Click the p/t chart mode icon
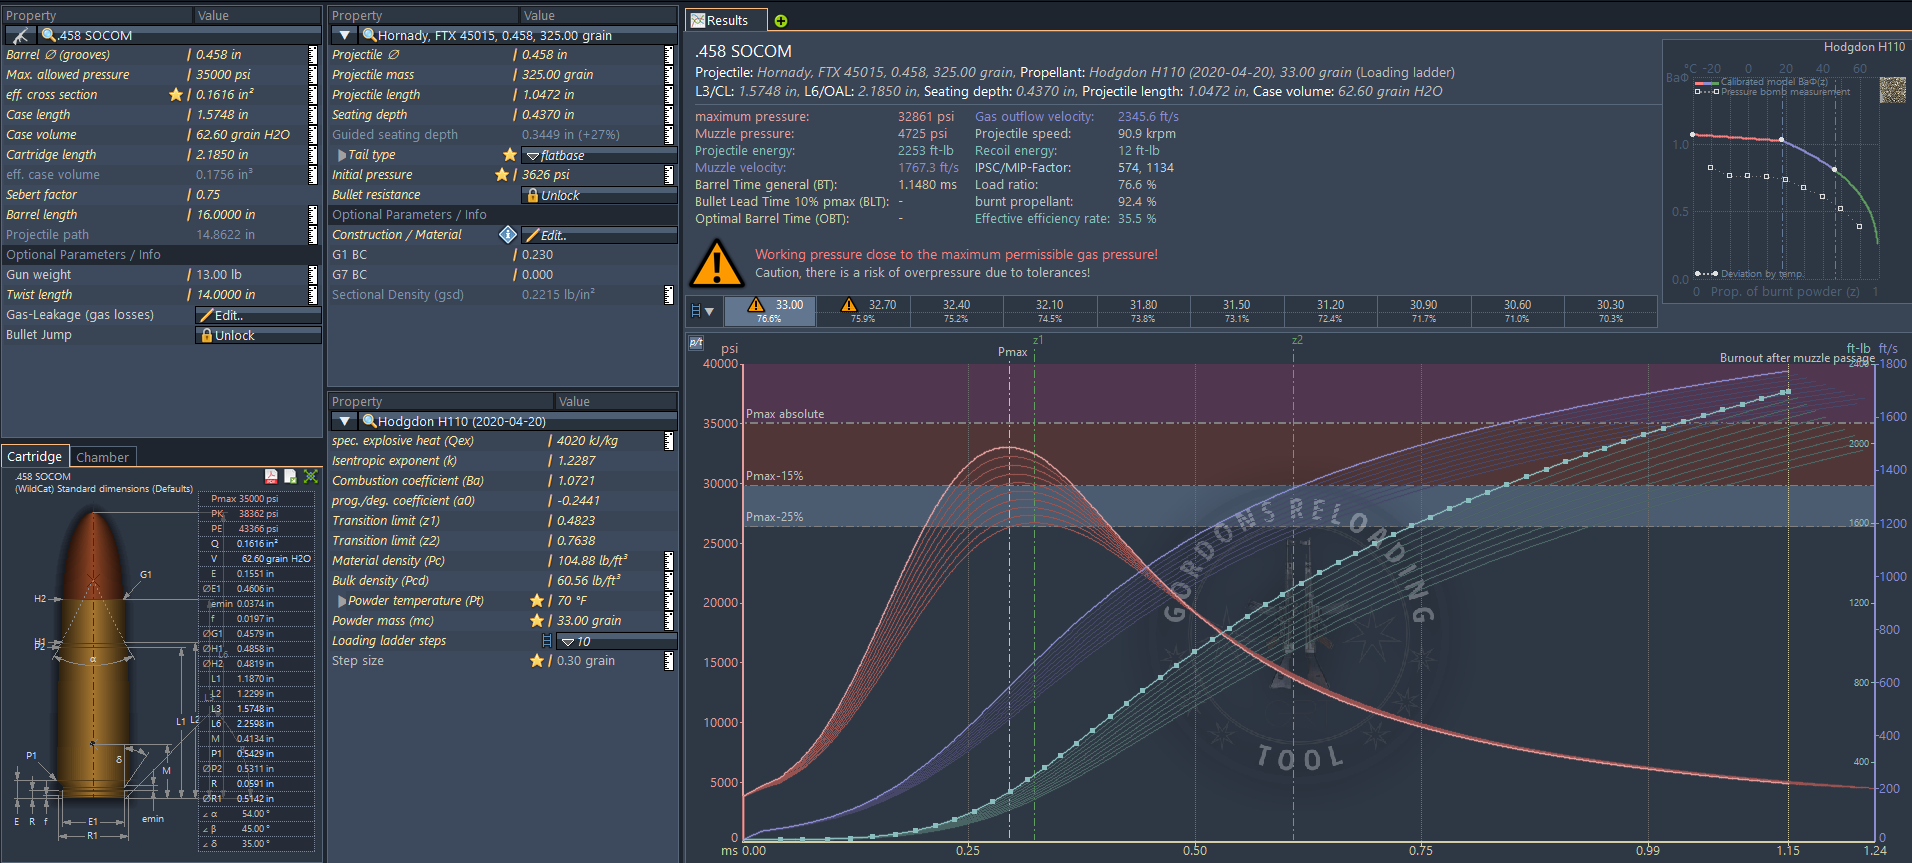The width and height of the screenshot is (1912, 863). click(x=696, y=343)
